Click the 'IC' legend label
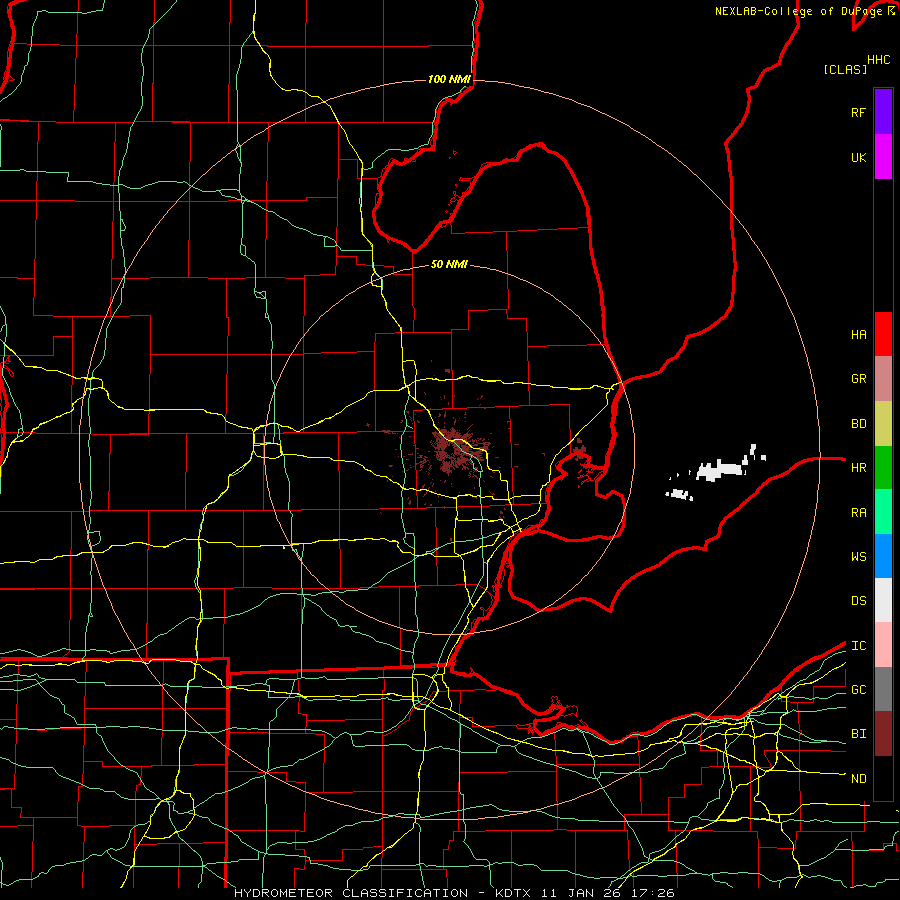Viewport: 900px width, 900px height. pyautogui.click(x=858, y=646)
